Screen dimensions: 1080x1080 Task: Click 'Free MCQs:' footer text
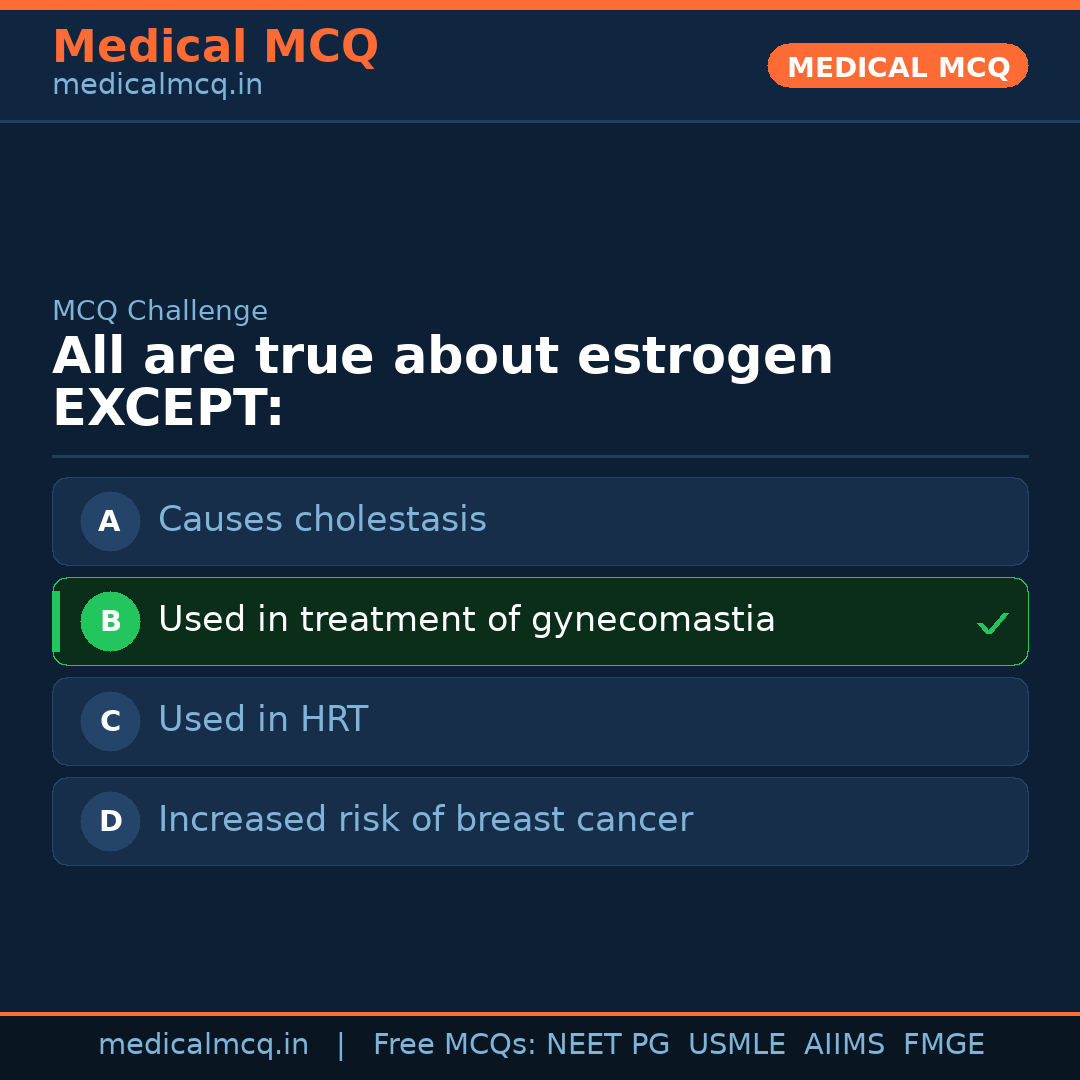pos(455,1045)
